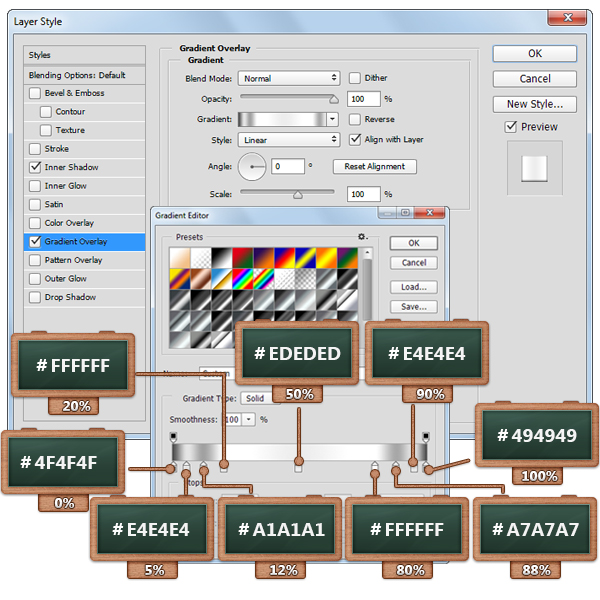Click the Reset Alignment button
Screen dimensions: 600x600
(x=374, y=167)
